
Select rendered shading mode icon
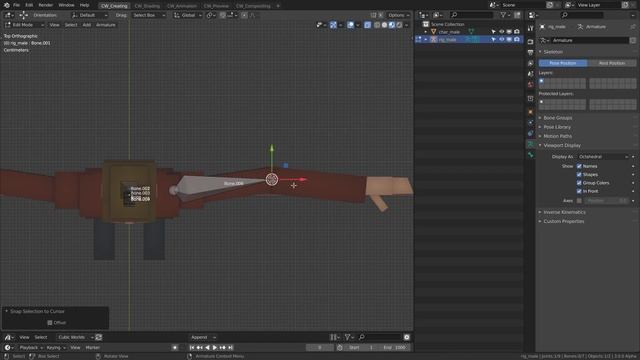click(399, 25)
